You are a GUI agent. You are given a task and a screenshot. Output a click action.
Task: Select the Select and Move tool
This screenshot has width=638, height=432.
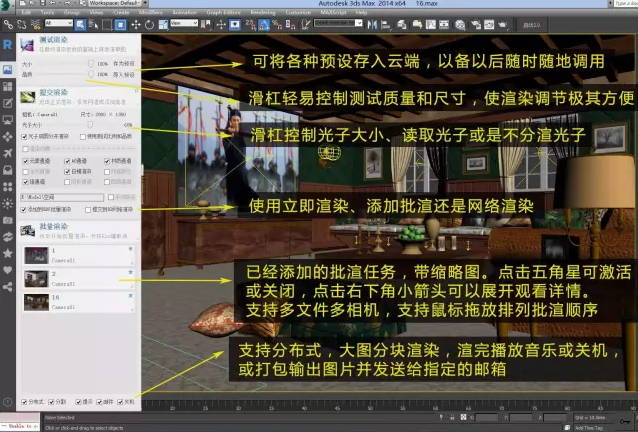(x=135, y=25)
